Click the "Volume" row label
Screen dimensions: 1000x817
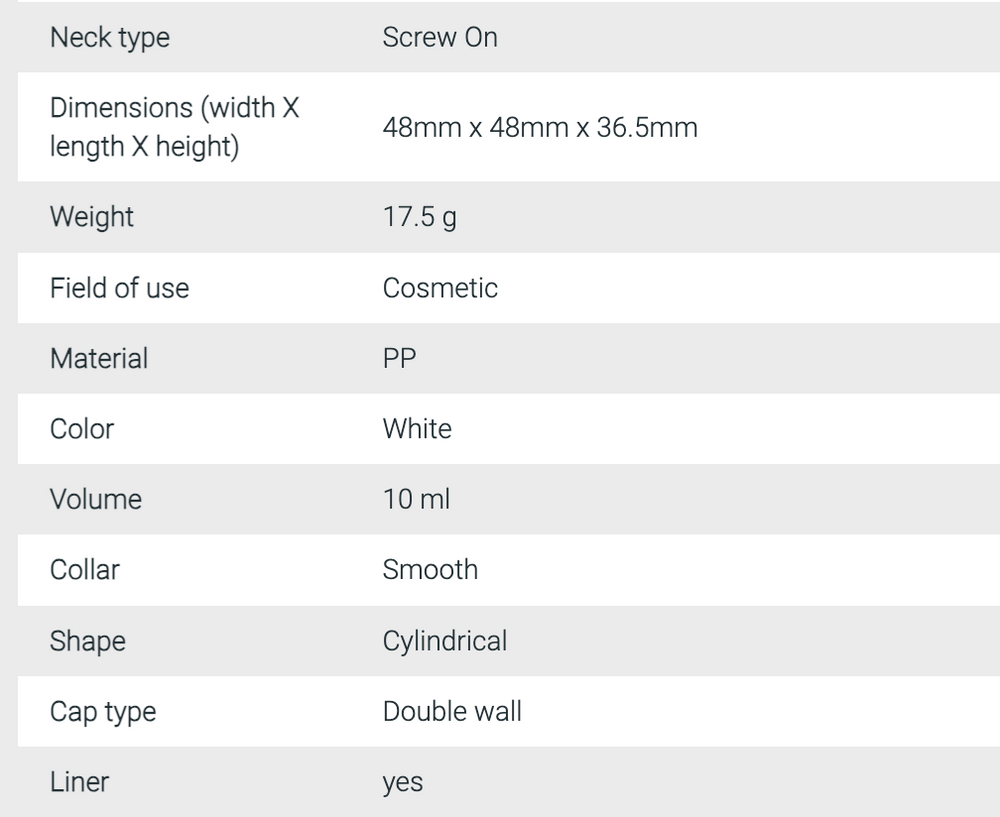[96, 499]
